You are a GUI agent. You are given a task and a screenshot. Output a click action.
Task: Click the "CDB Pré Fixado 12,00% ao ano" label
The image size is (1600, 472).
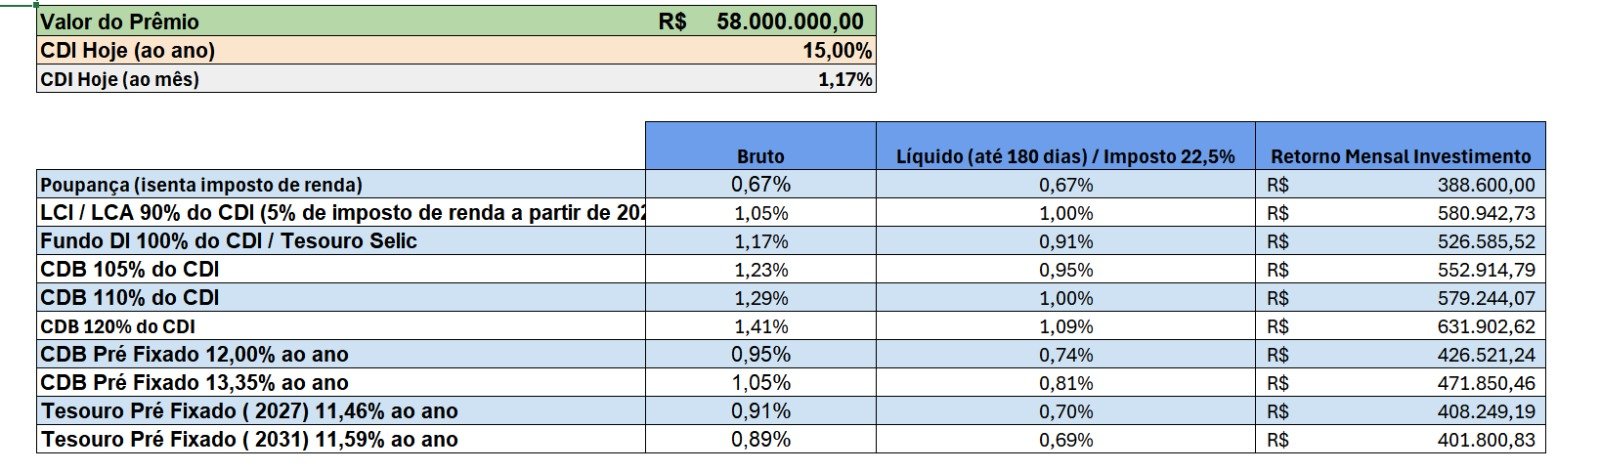(194, 354)
